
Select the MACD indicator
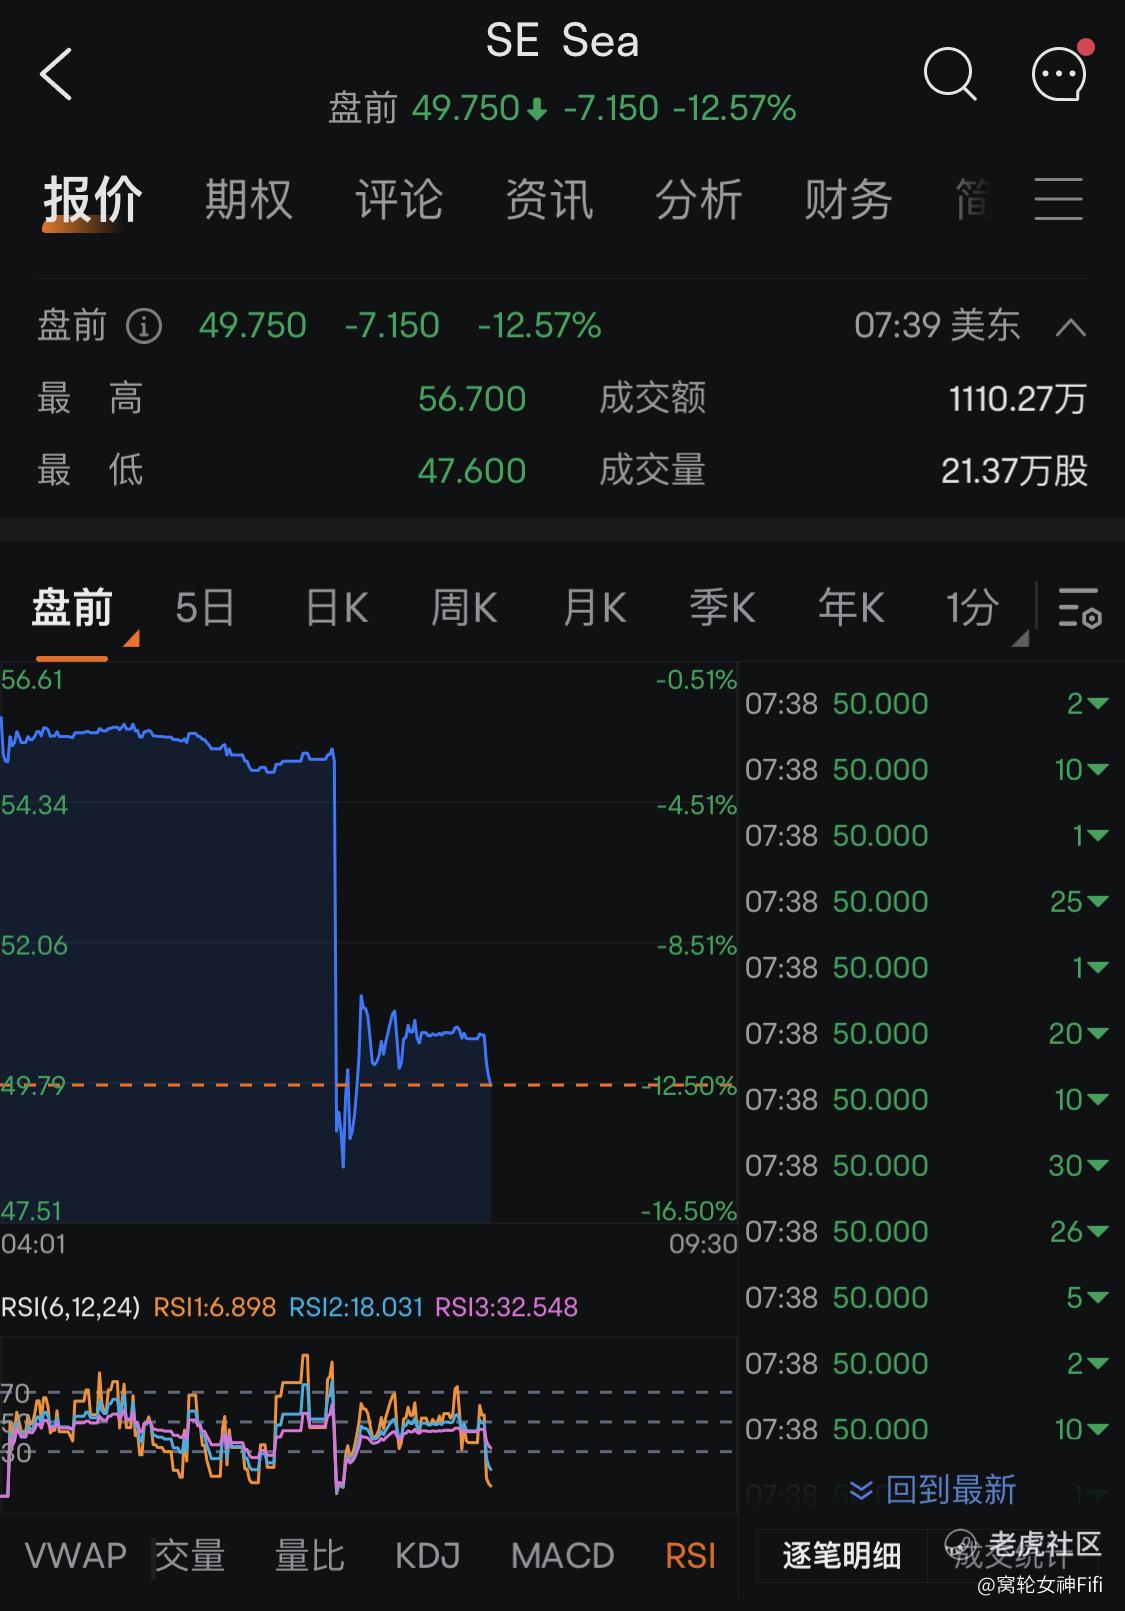tap(563, 1556)
